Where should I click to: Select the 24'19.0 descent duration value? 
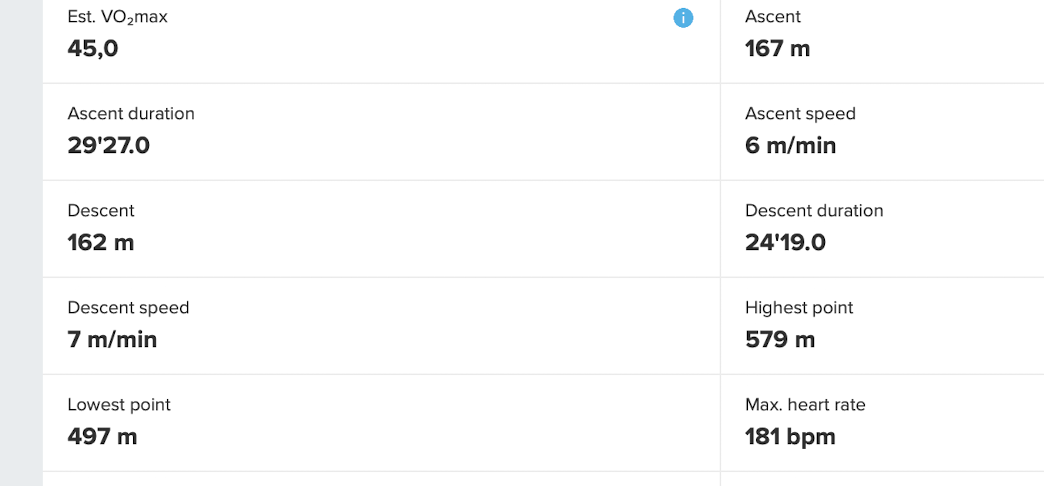pos(785,243)
